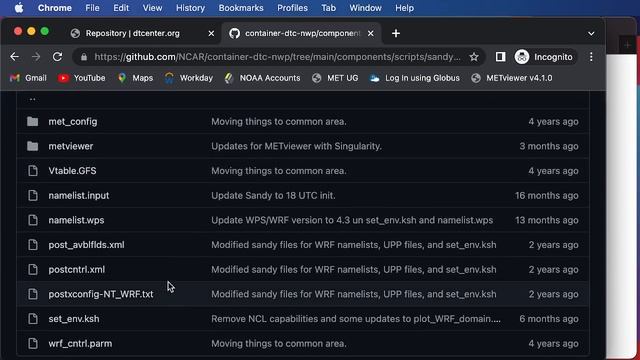The width and height of the screenshot is (640, 360).
Task: Open the Help menu
Action: (x=404, y=8)
